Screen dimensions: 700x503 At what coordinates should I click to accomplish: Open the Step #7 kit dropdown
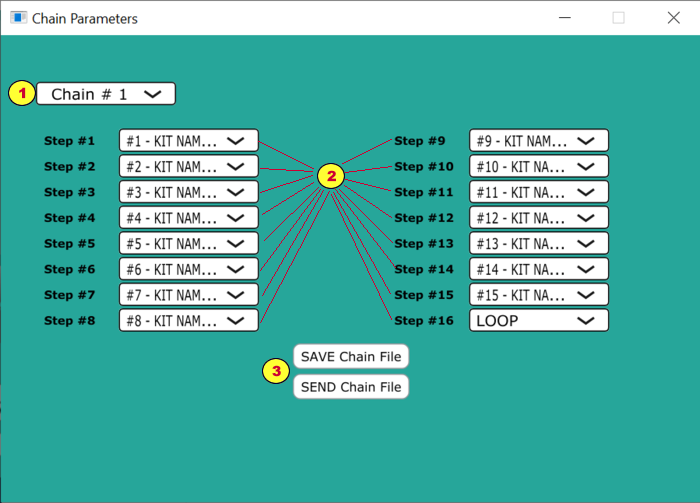[189, 295]
